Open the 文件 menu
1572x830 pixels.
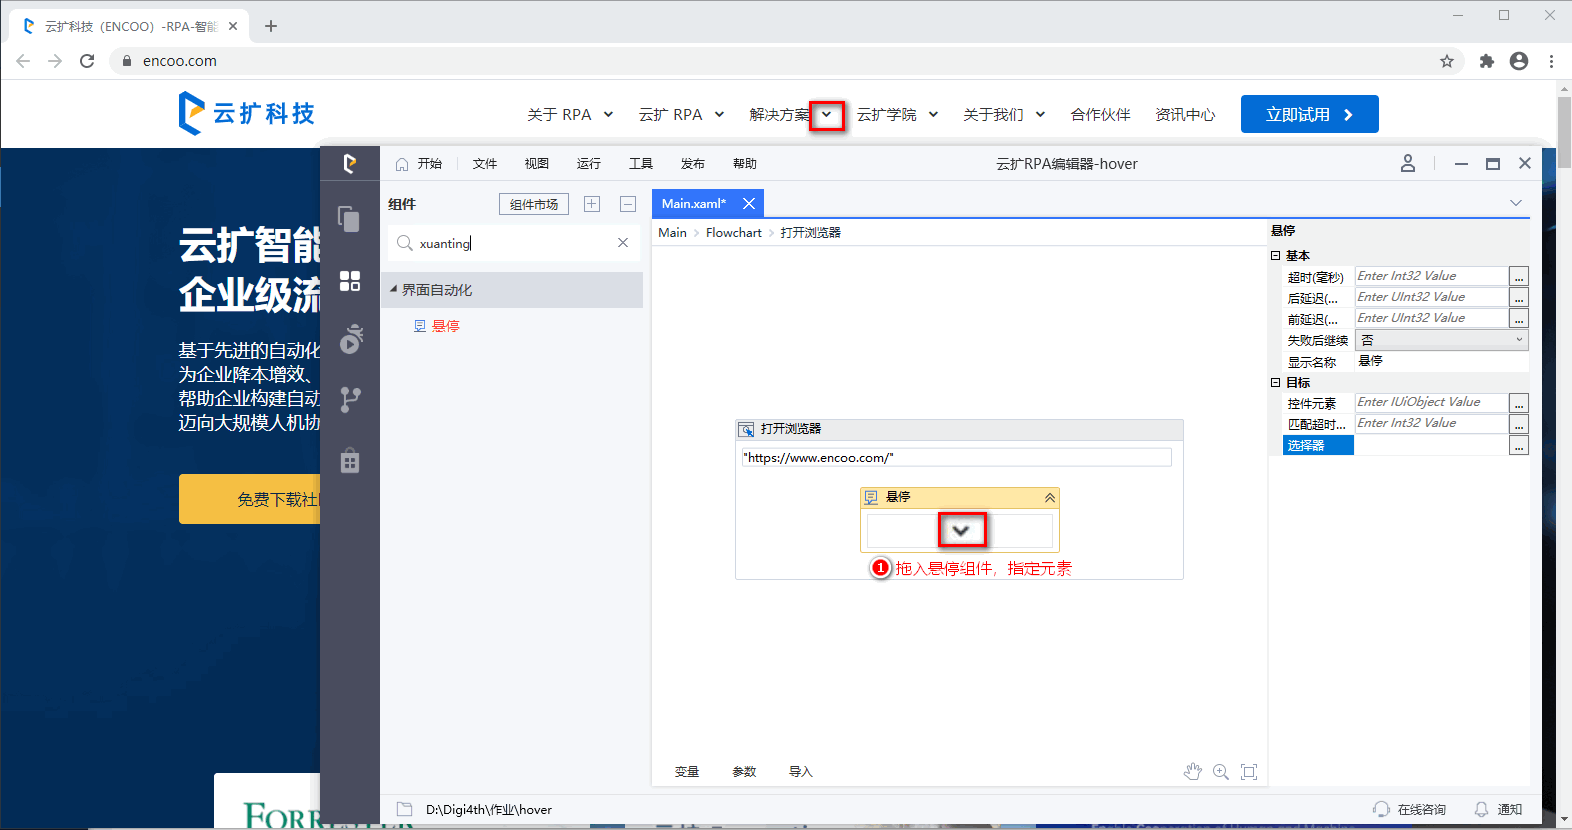click(485, 164)
